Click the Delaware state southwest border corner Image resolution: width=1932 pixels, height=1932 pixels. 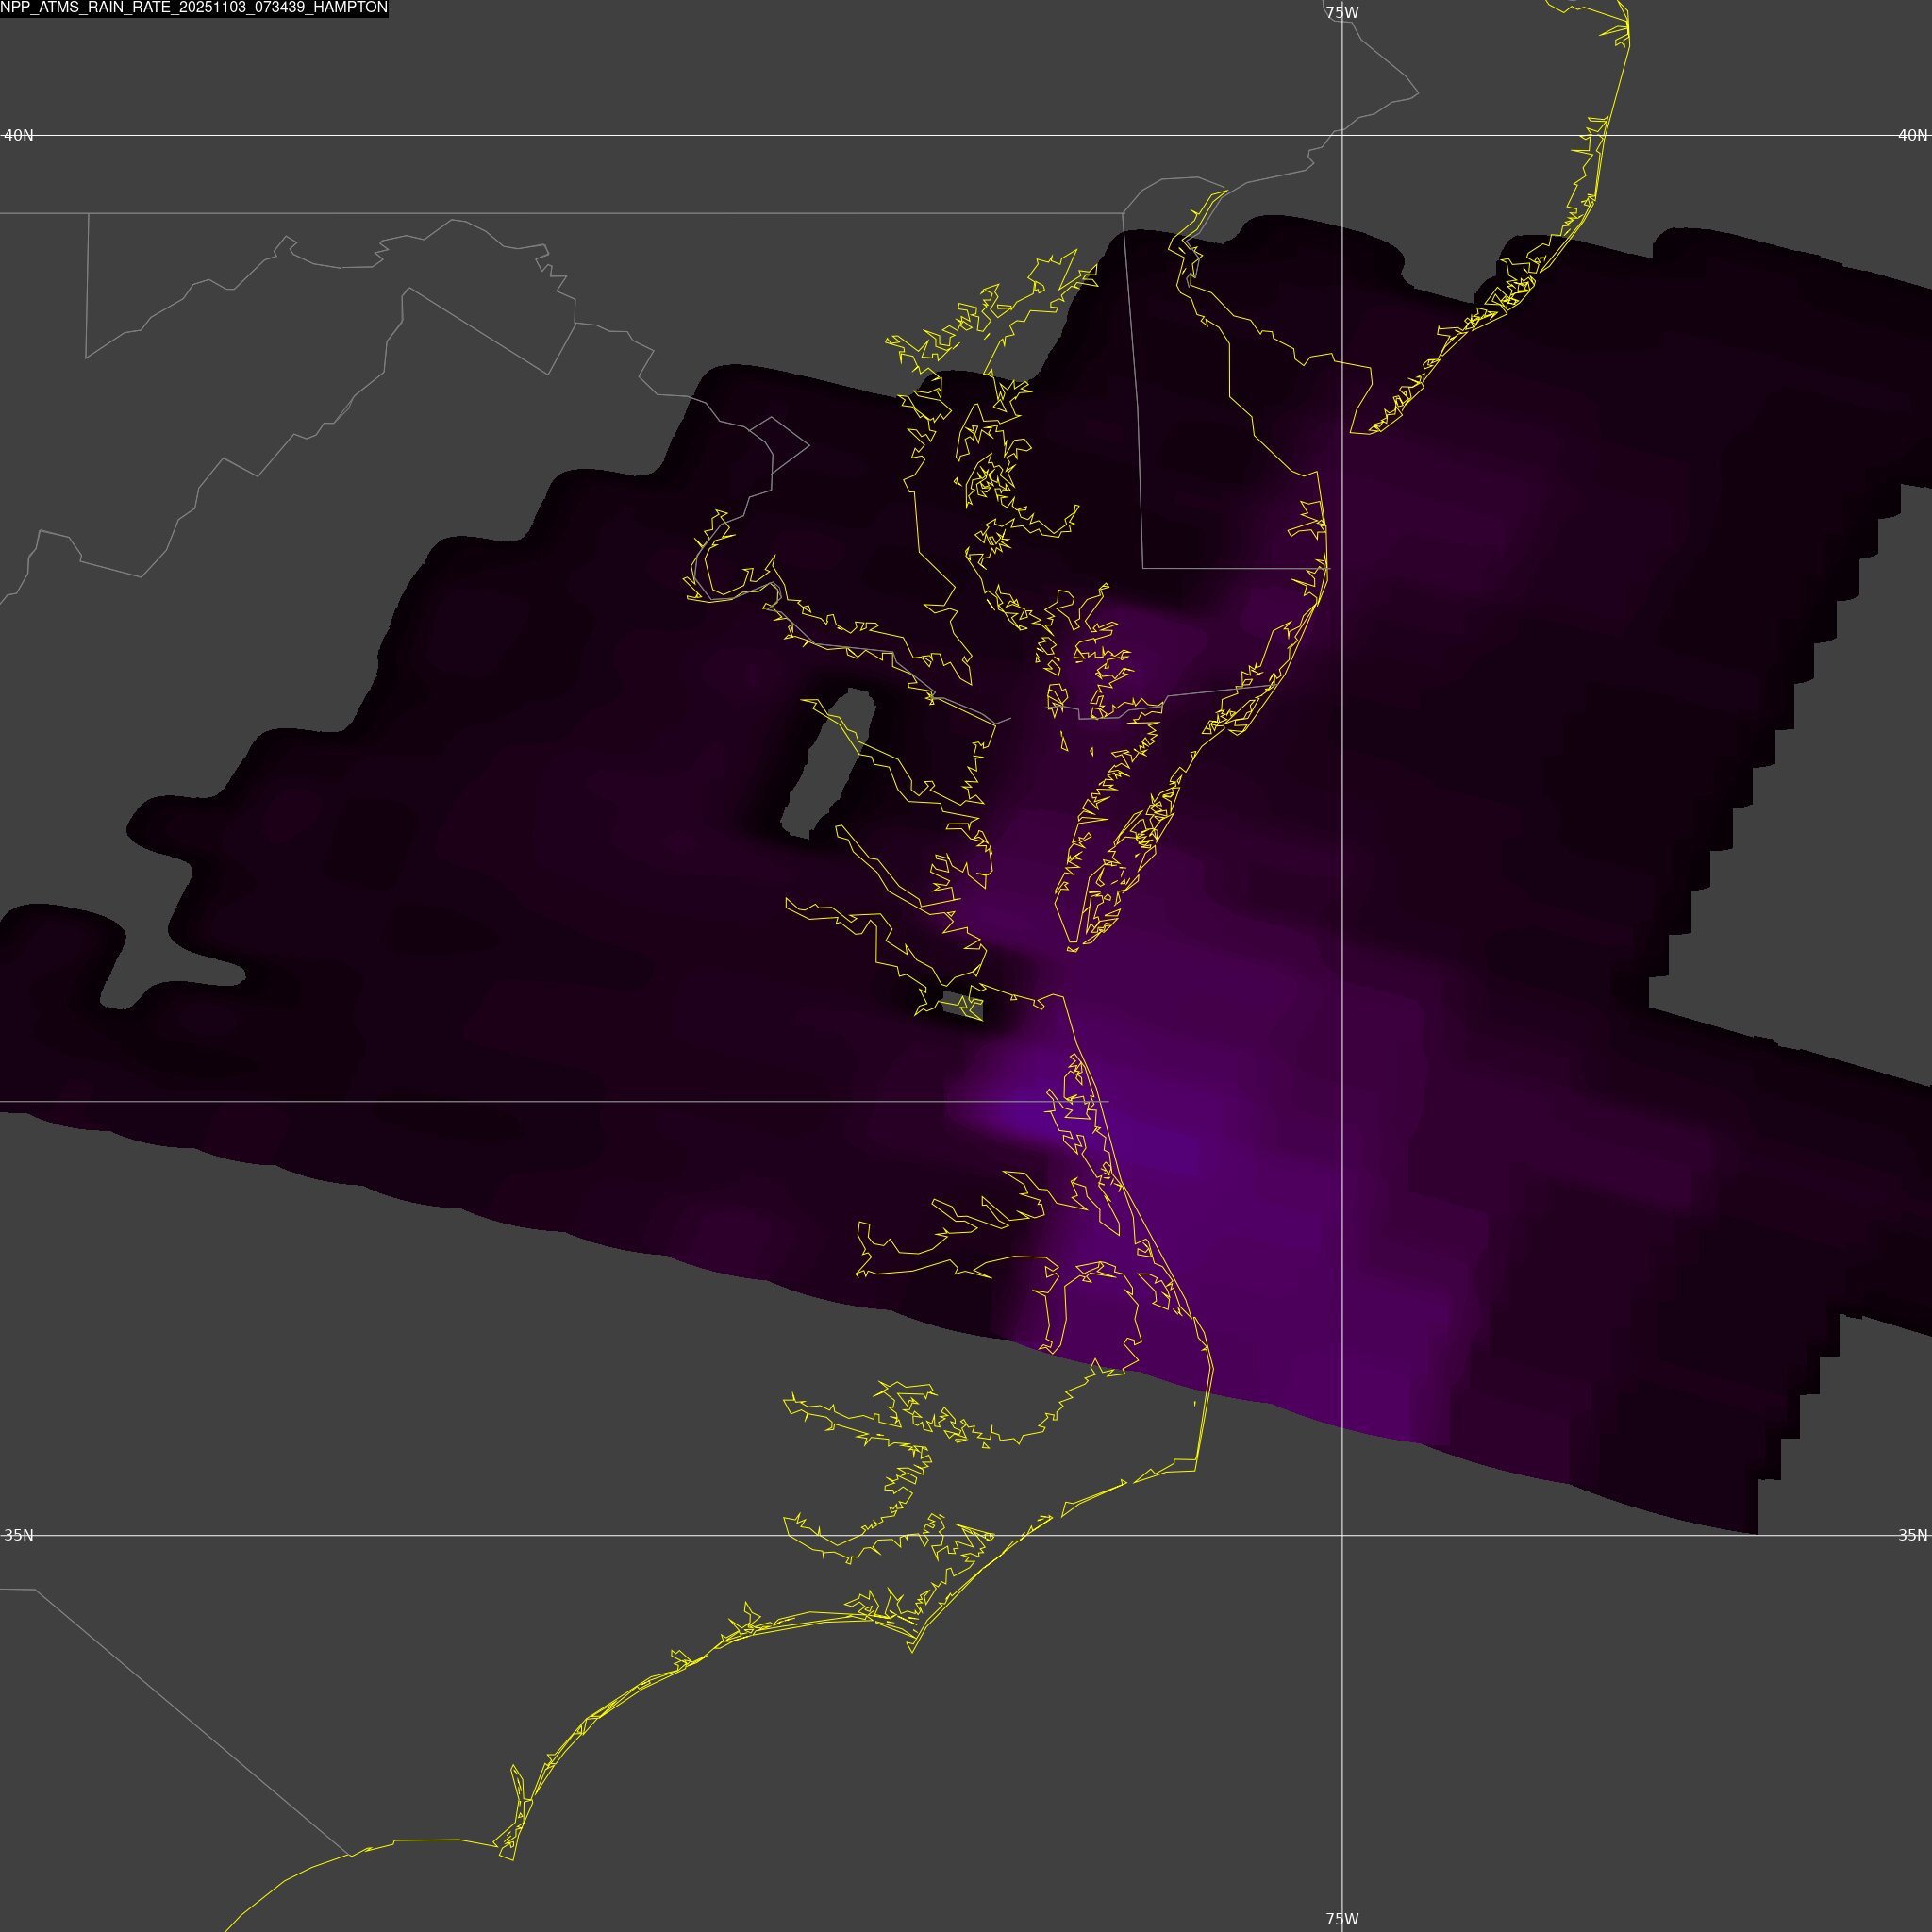[1144, 568]
